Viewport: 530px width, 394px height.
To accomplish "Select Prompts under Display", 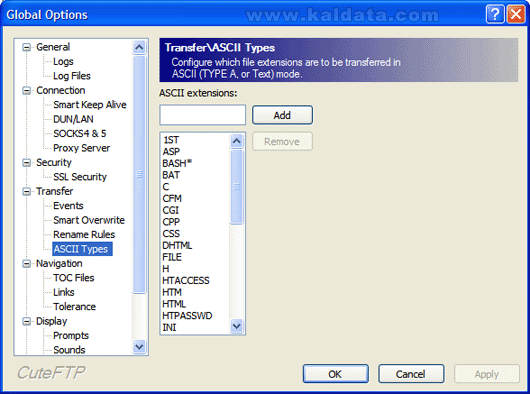I will point(71,336).
